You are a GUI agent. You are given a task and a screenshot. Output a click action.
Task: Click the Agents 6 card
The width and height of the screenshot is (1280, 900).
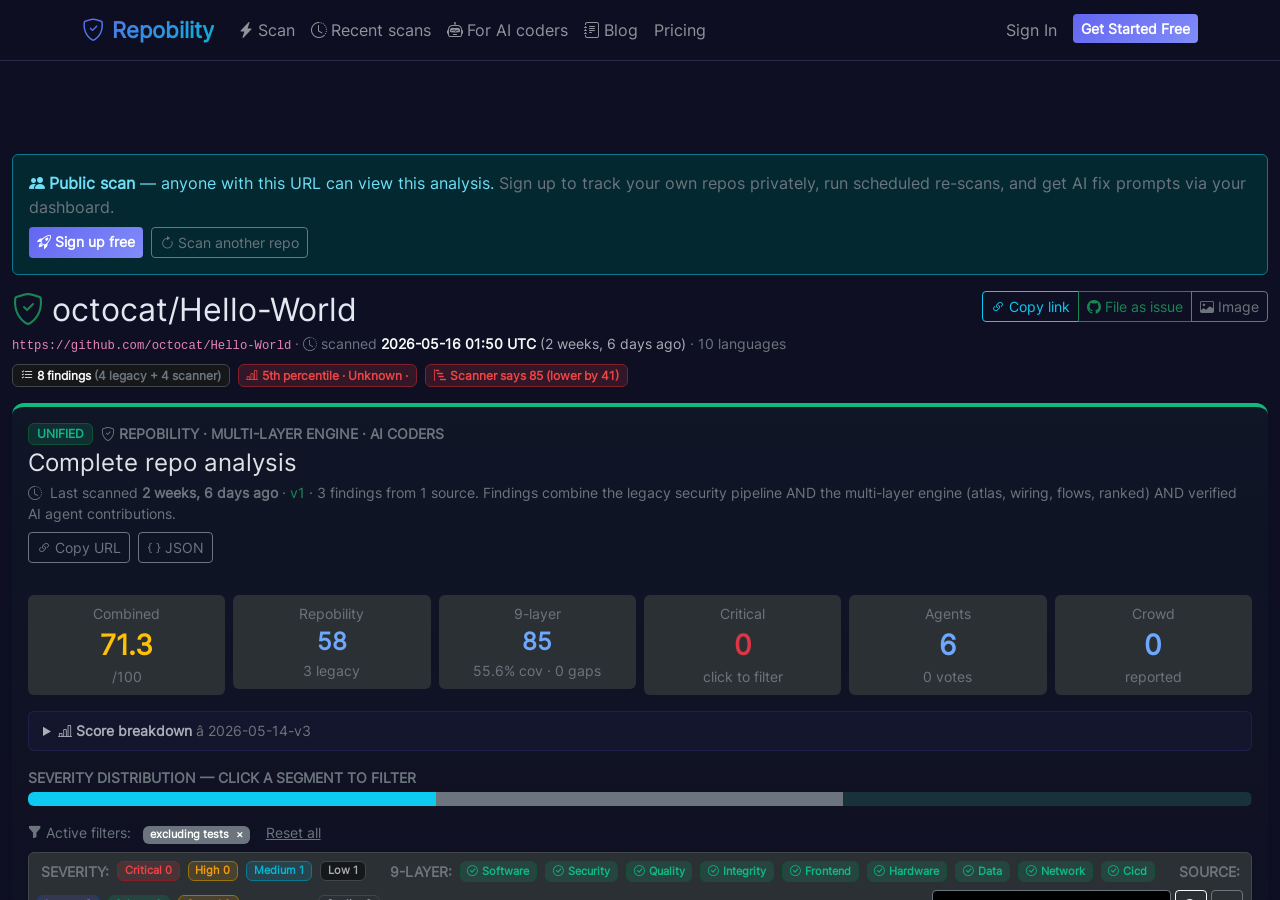coord(948,645)
